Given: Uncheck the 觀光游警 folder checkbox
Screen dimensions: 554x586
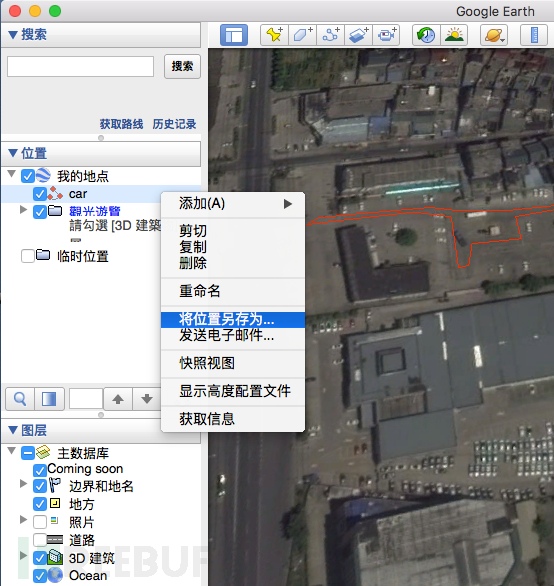Looking at the screenshot, I should coord(40,212).
